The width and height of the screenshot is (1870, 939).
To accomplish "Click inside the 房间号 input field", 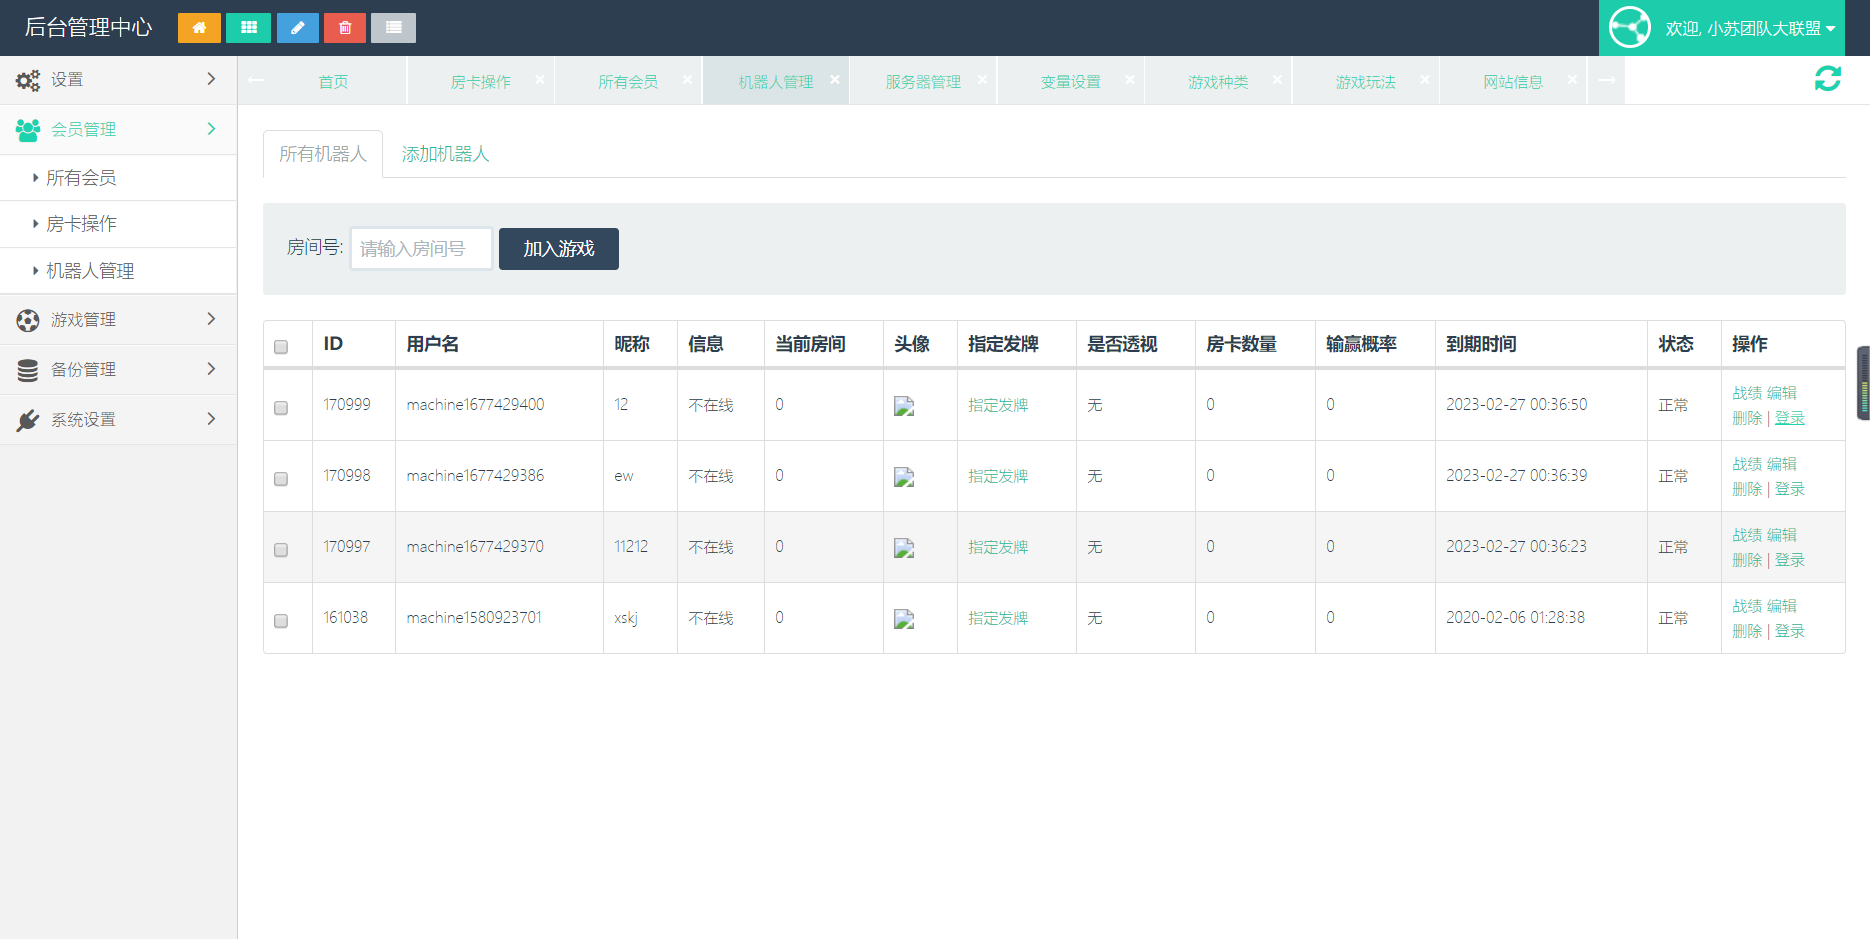I will pyautogui.click(x=420, y=248).
